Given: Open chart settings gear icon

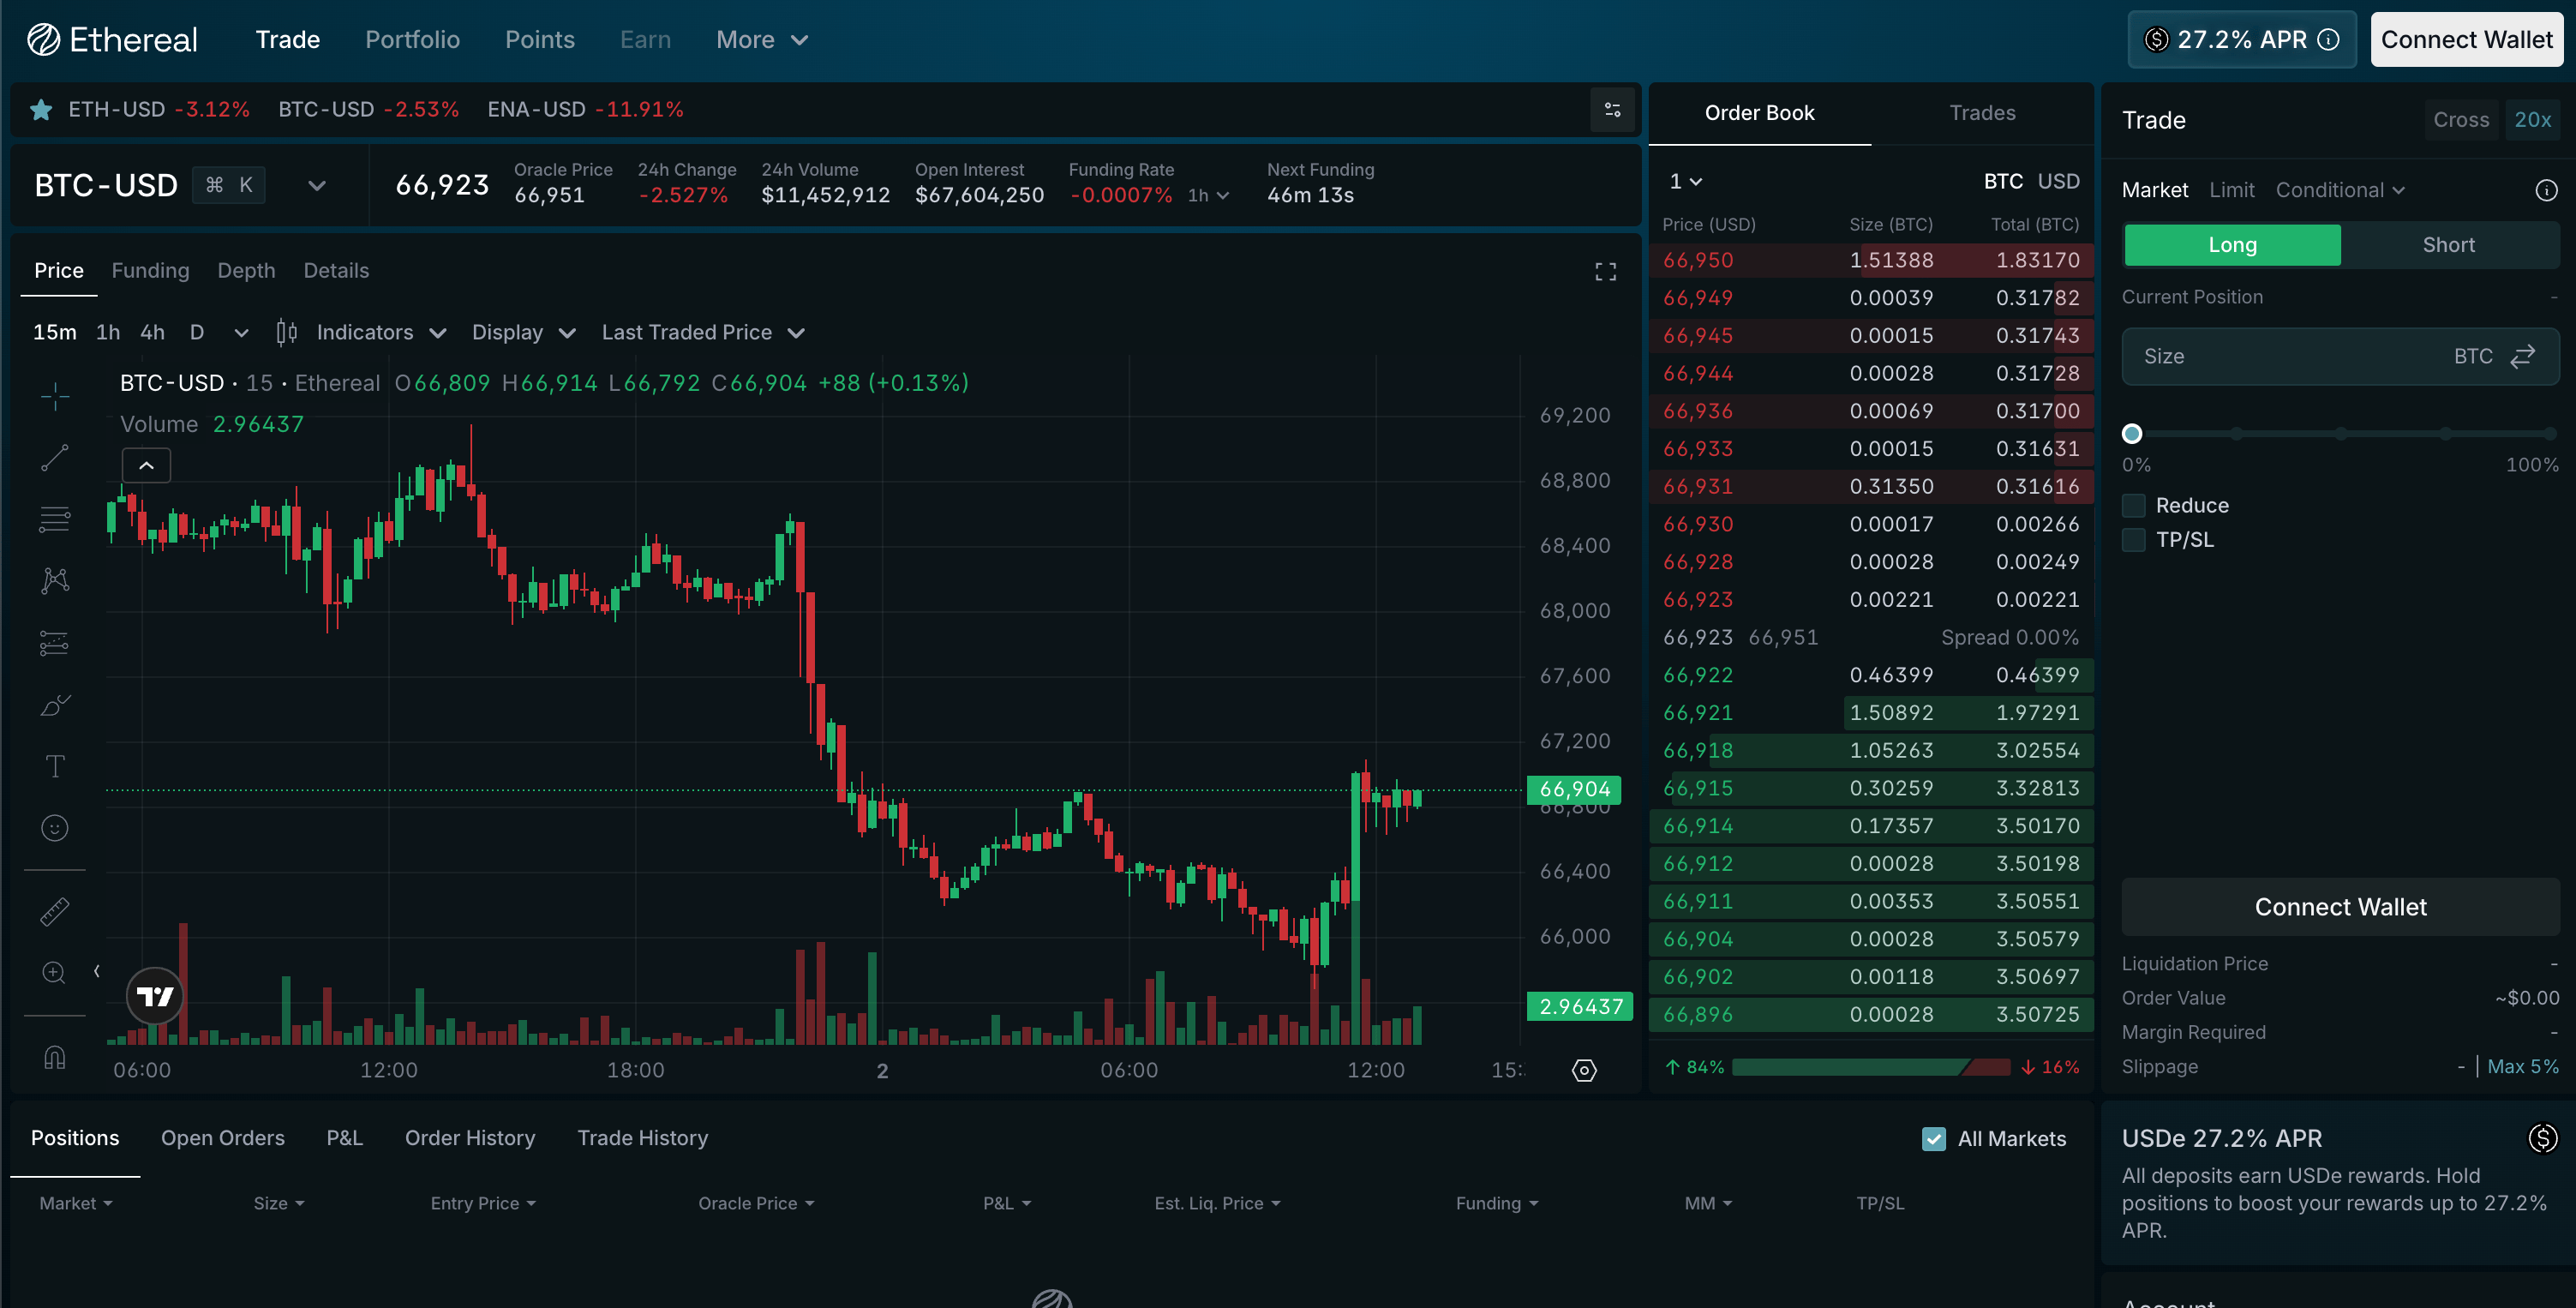Looking at the screenshot, I should pos(1584,1071).
